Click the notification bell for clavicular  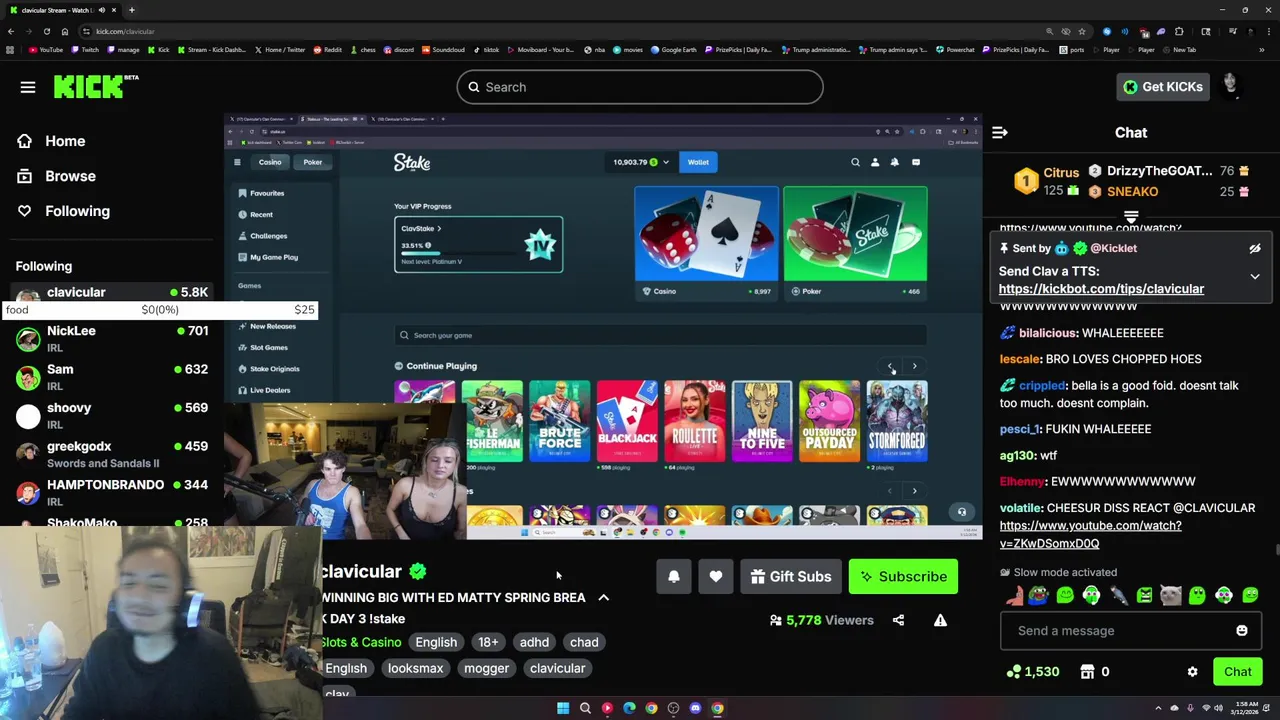click(x=674, y=577)
